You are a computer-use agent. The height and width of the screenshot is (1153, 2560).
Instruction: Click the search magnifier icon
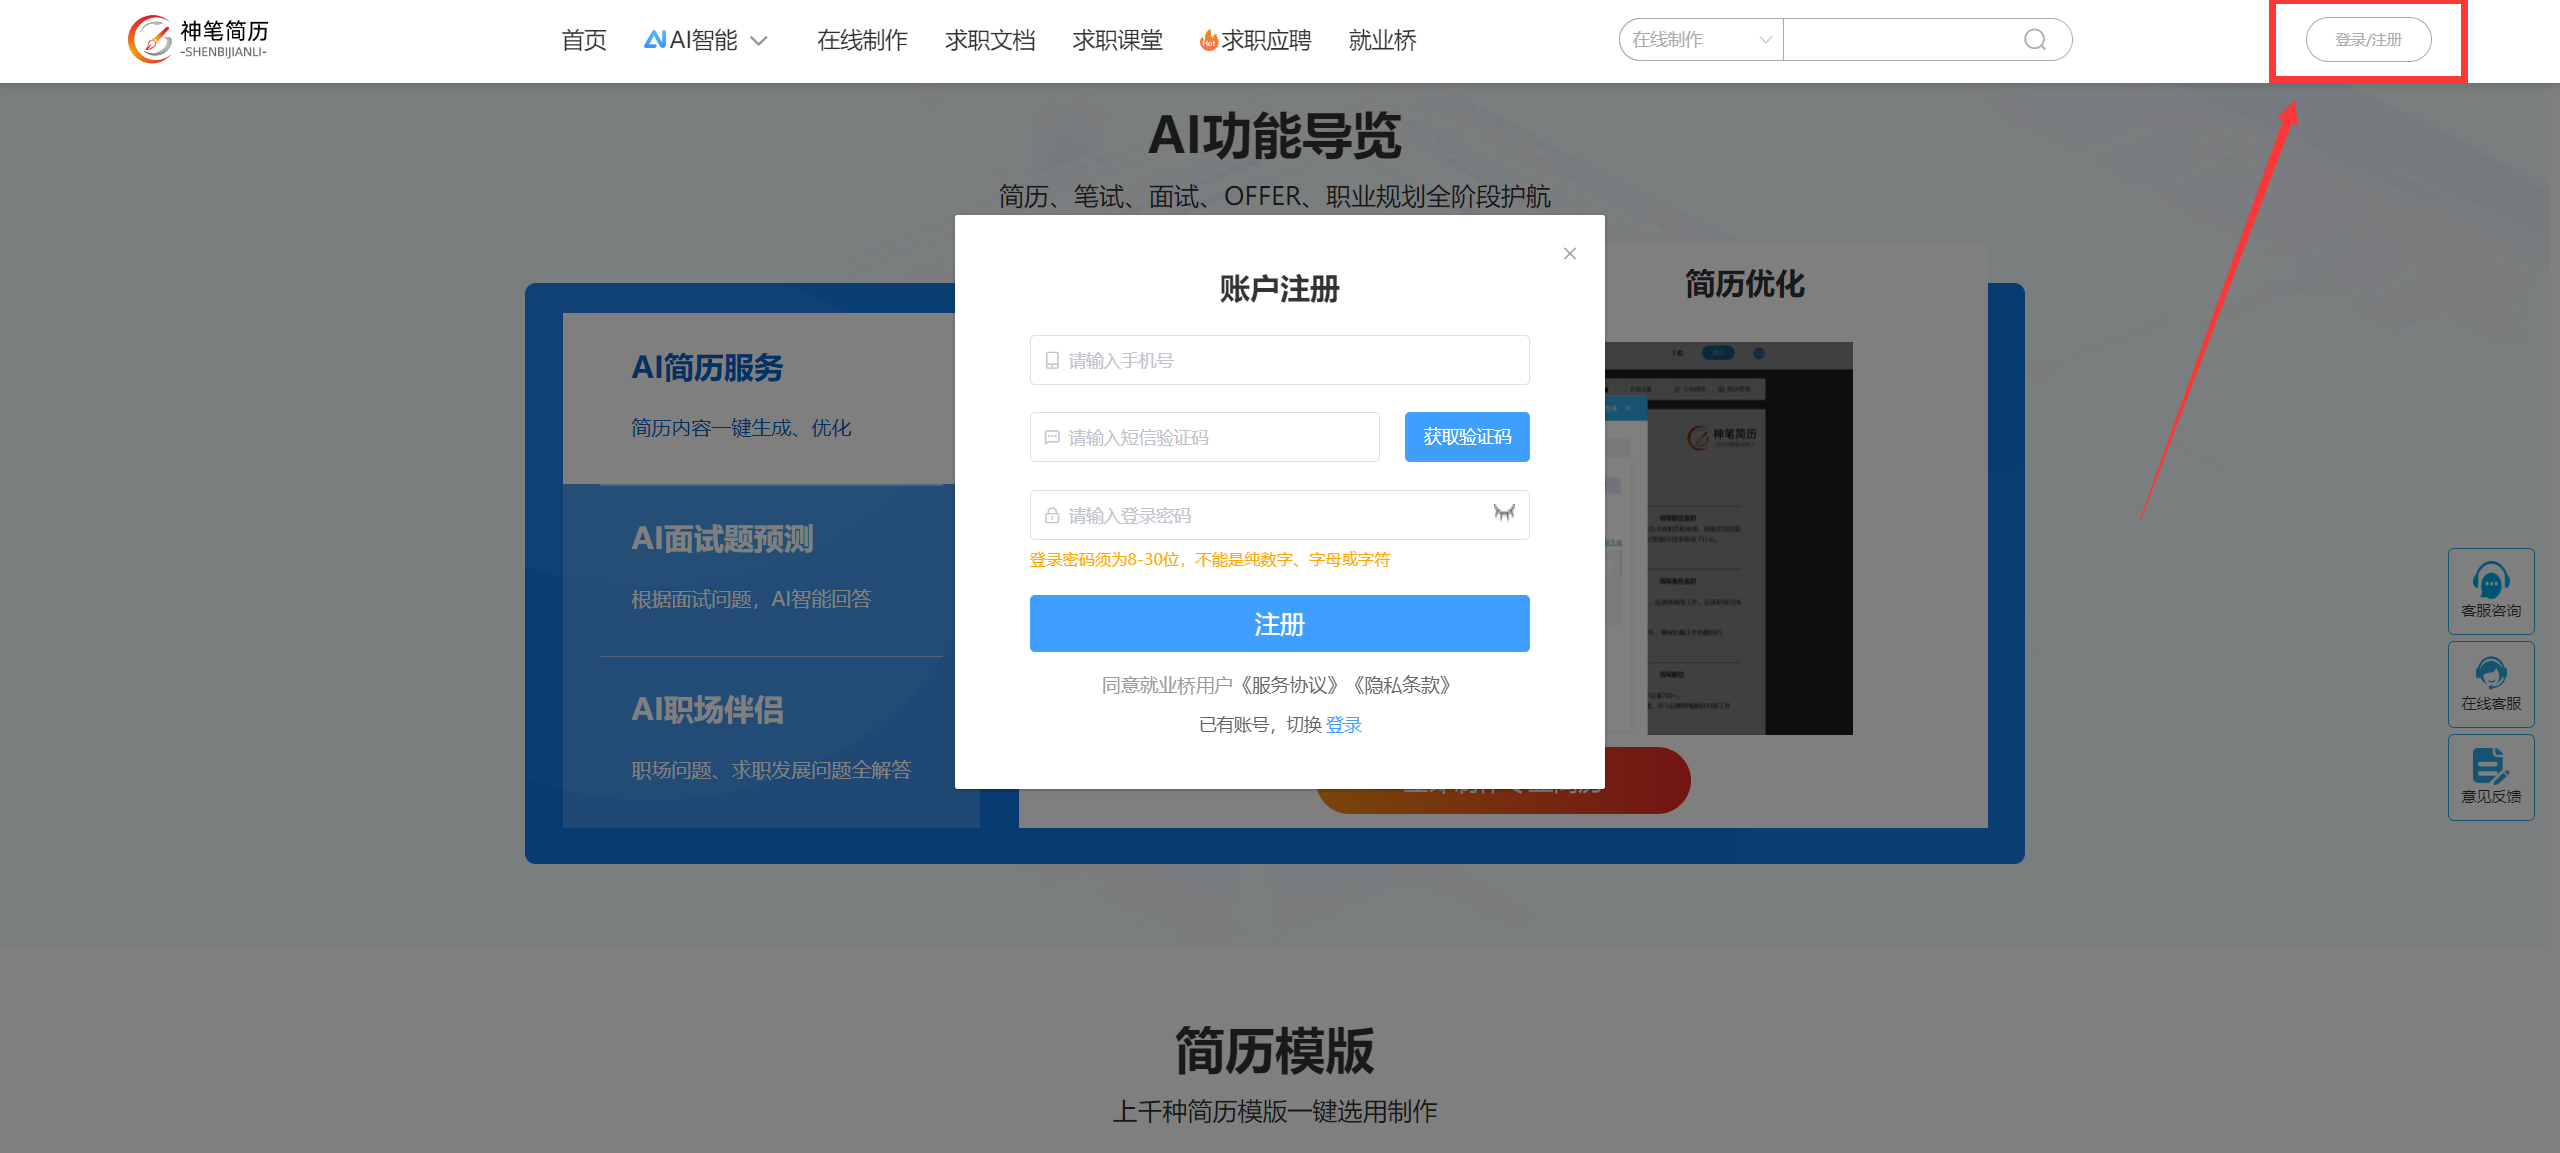click(x=2034, y=40)
